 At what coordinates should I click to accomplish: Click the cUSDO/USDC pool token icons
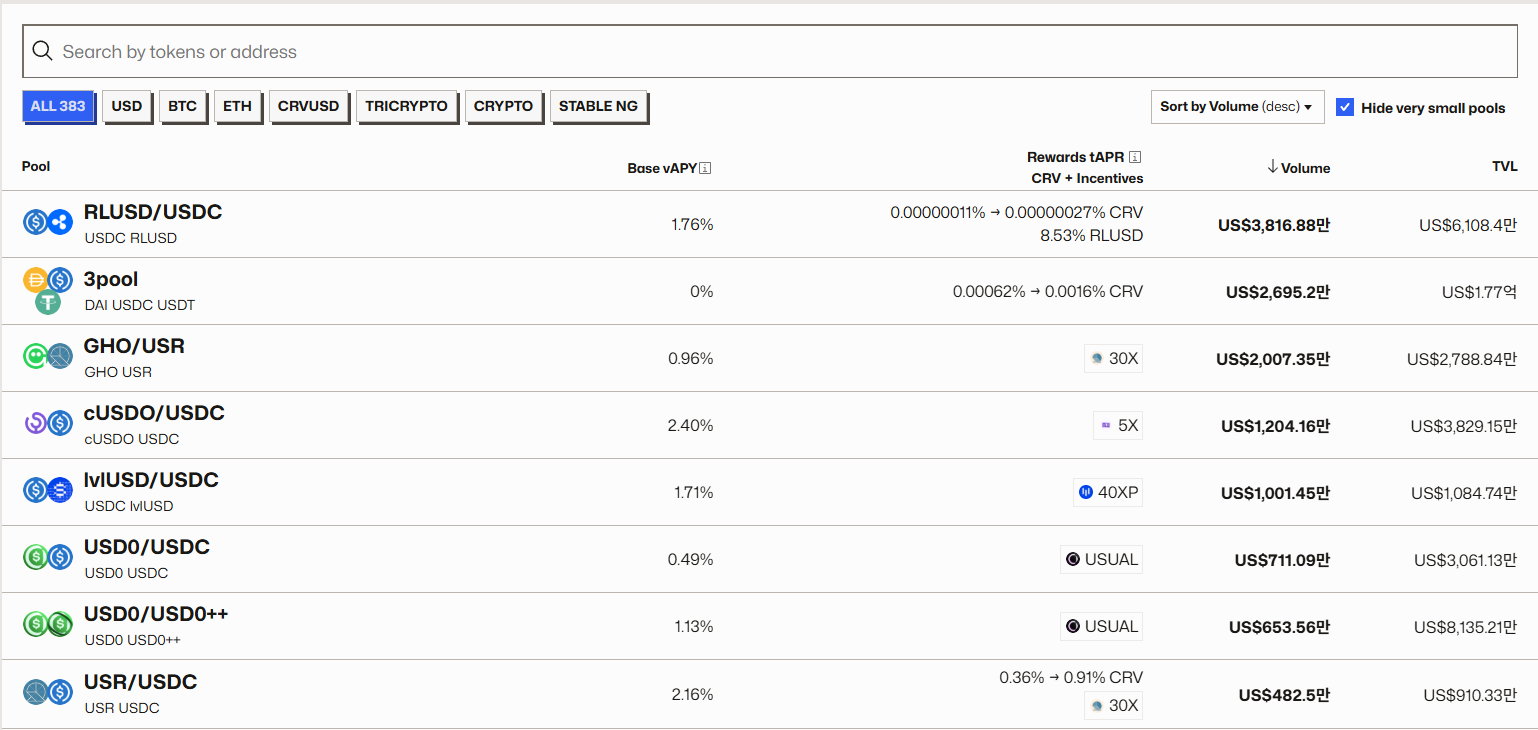click(48, 423)
